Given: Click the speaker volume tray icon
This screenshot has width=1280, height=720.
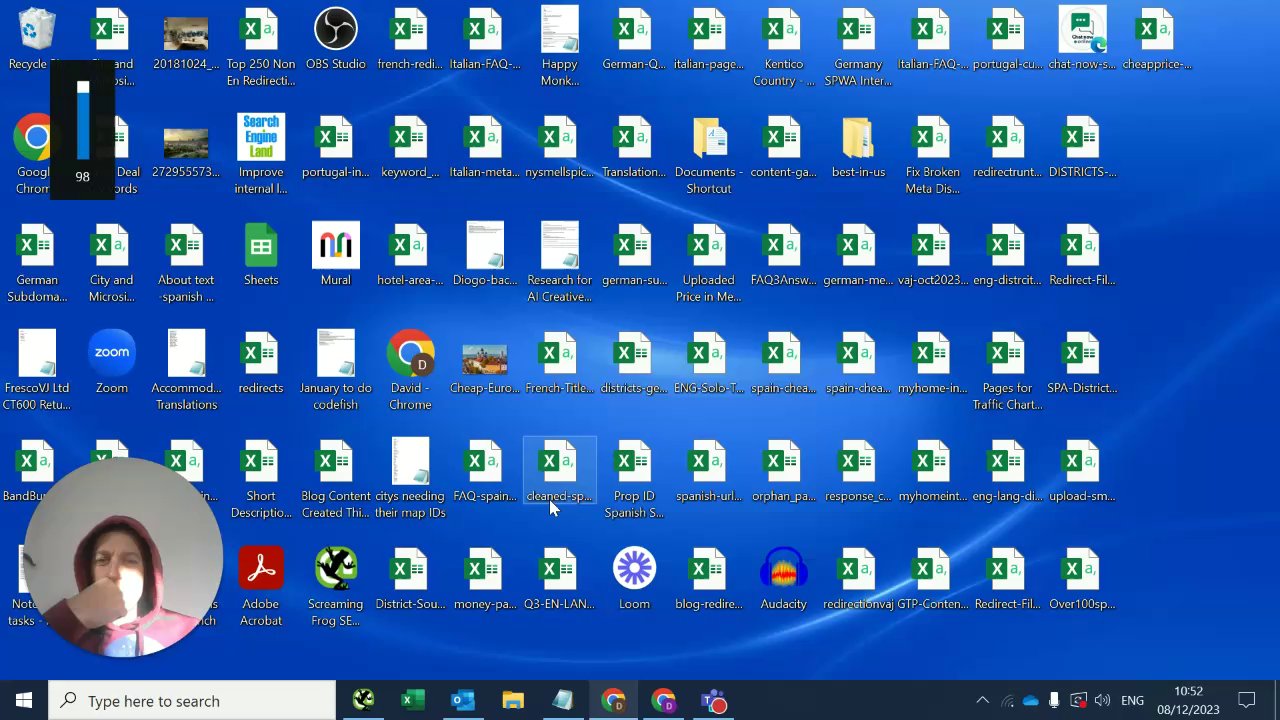Looking at the screenshot, I should point(1102,701).
